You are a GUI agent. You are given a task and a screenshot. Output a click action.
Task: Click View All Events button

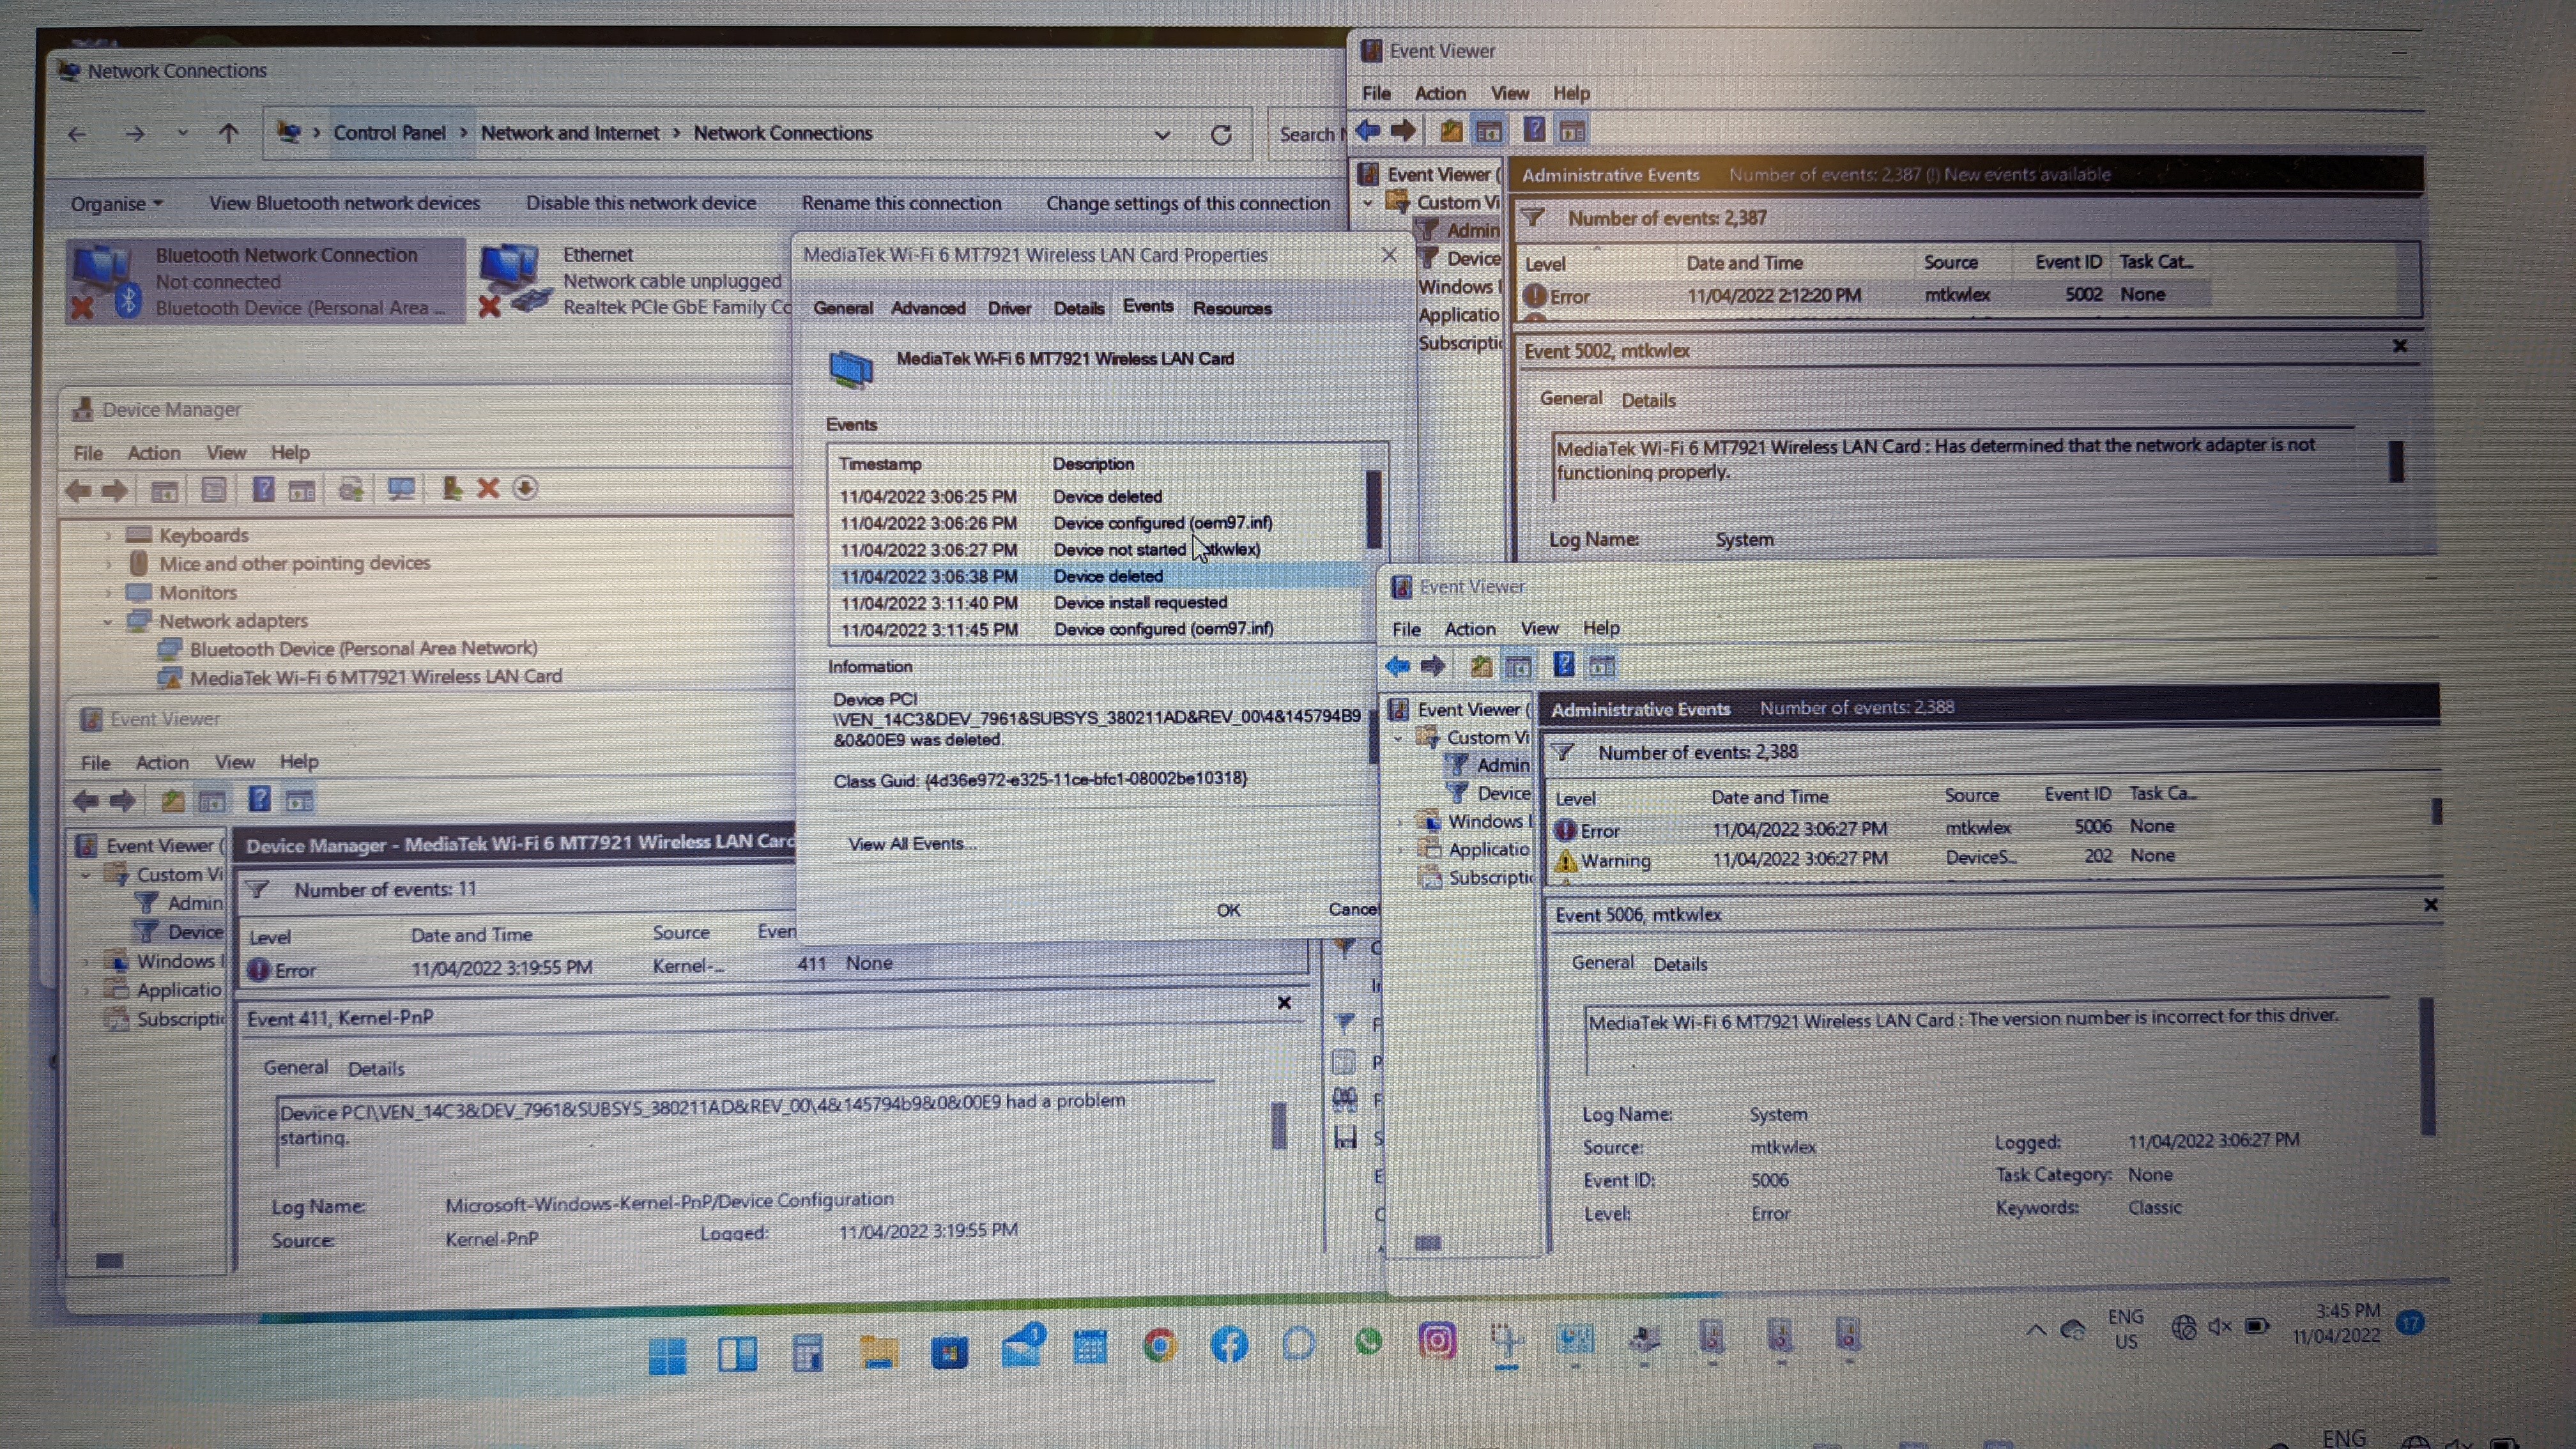[912, 844]
